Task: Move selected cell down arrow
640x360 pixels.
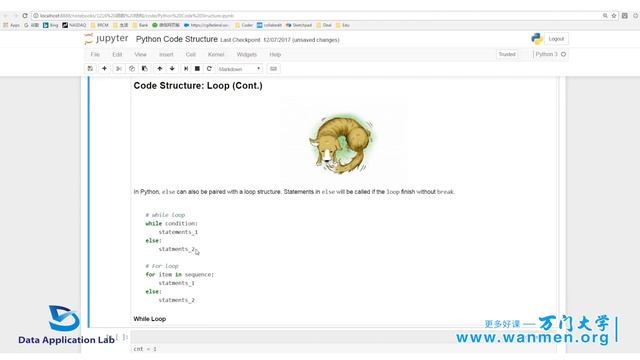Action: pyautogui.click(x=172, y=69)
